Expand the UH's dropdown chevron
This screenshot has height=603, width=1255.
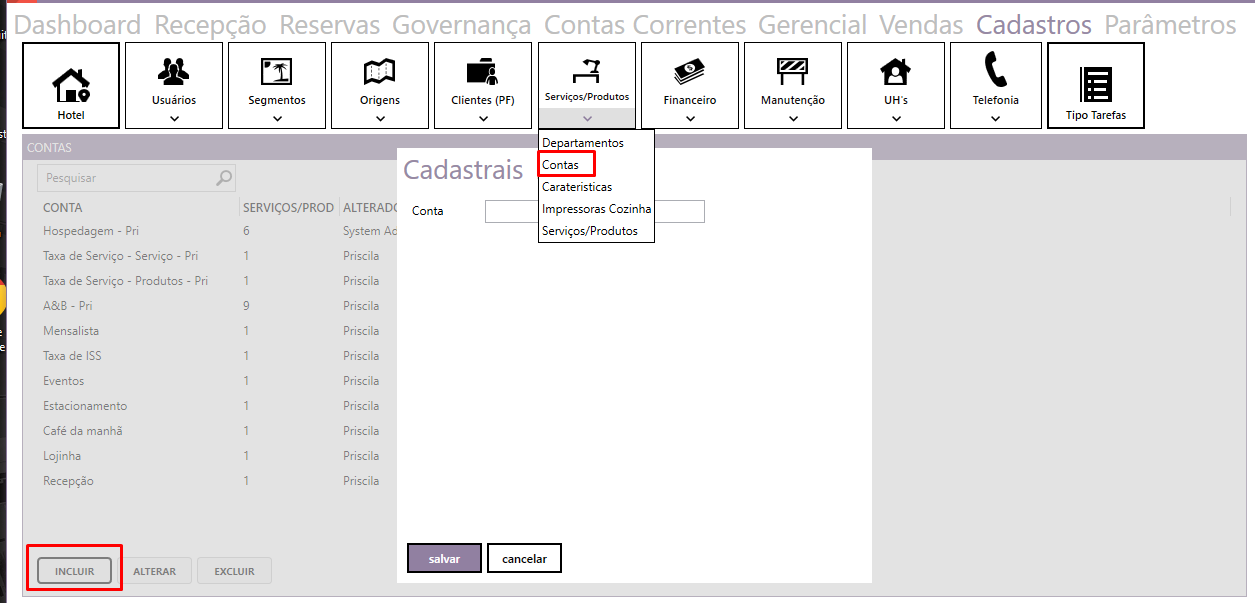point(896,118)
